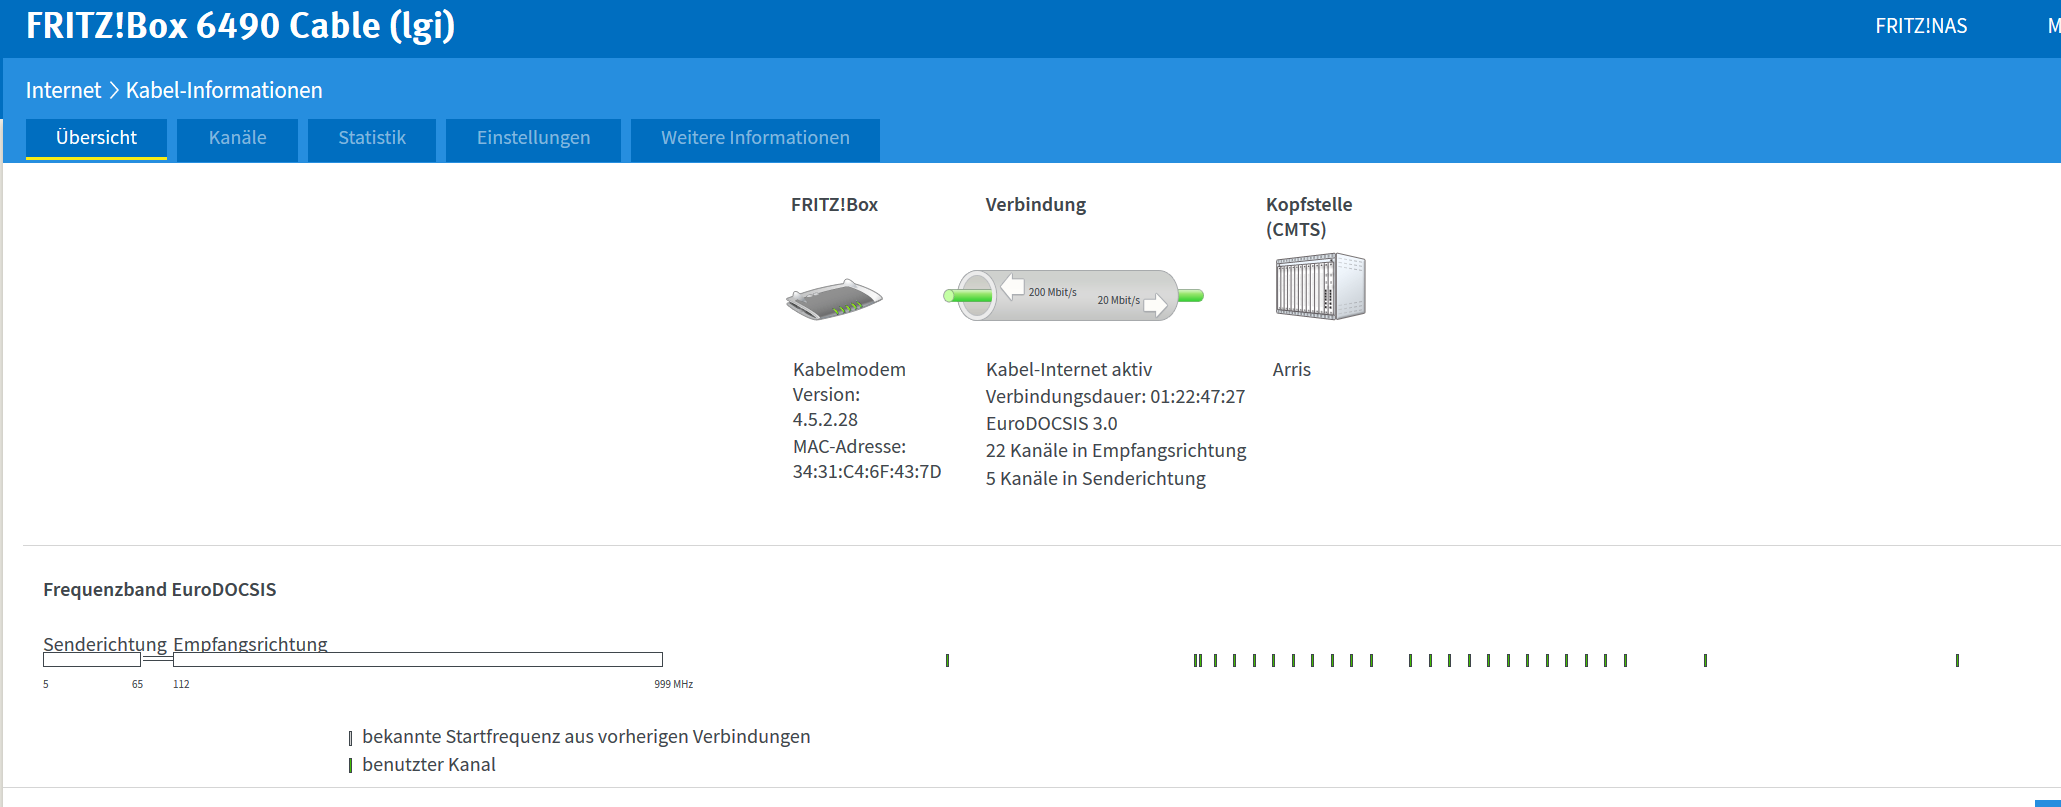Select the Weitere Informationen tab

(x=755, y=138)
